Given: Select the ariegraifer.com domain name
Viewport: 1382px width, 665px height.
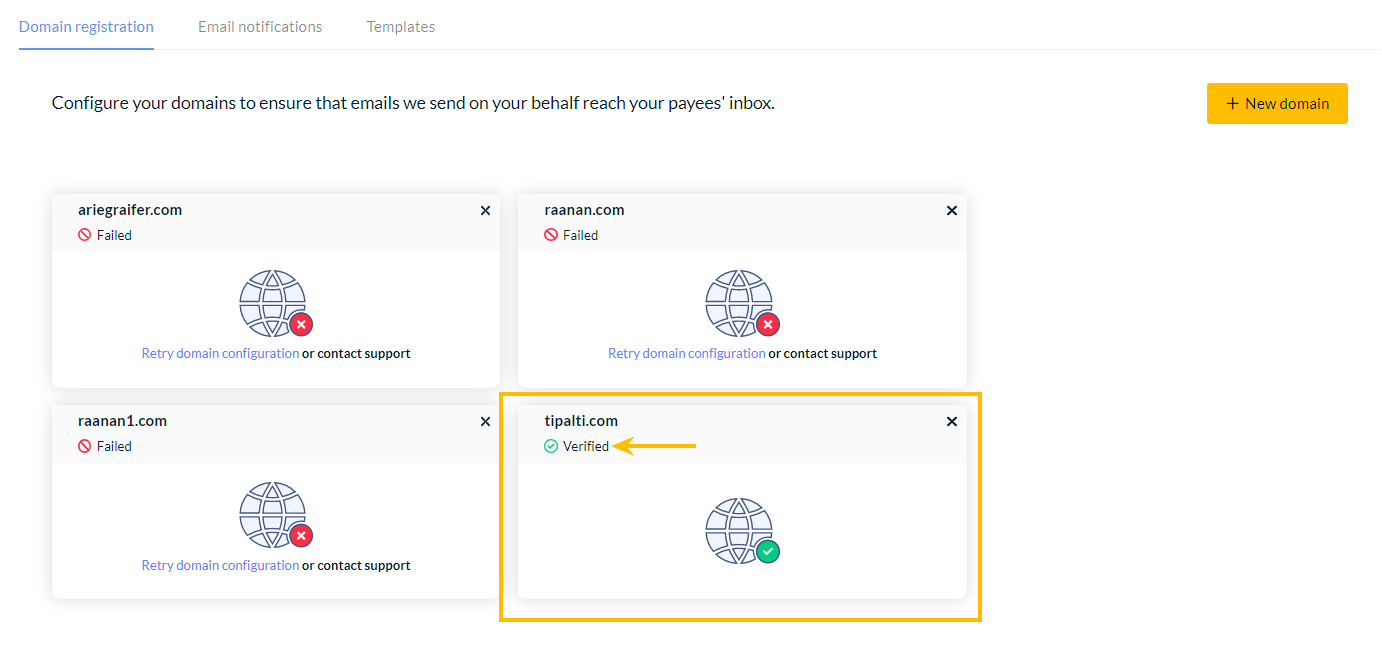Looking at the screenshot, I should [x=130, y=210].
